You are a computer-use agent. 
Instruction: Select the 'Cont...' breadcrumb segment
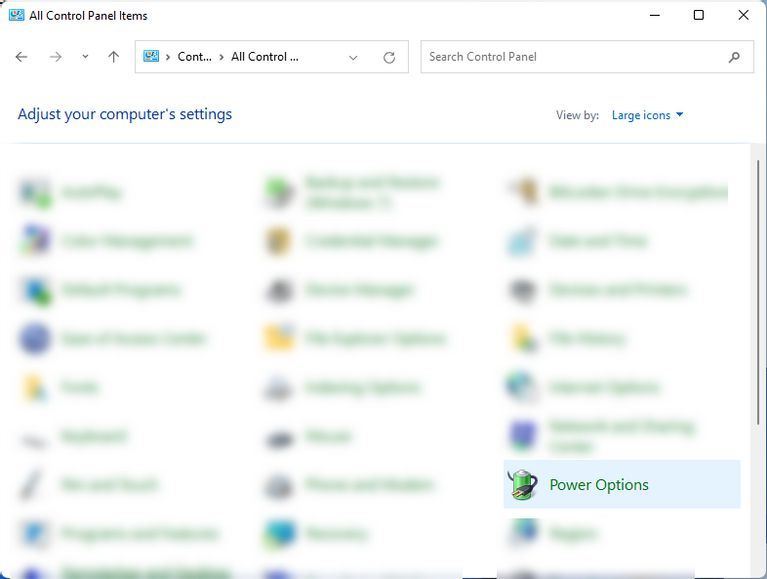click(x=194, y=57)
